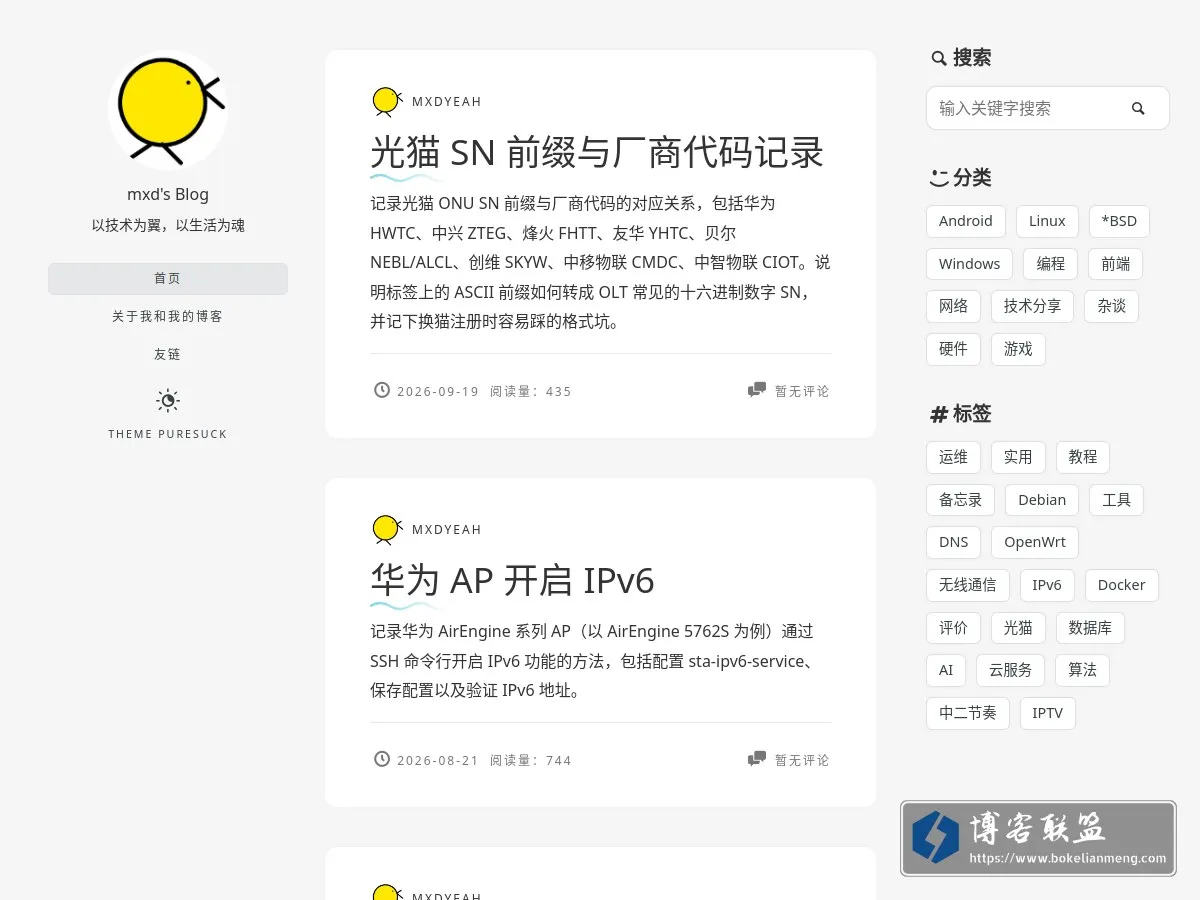Click clock icon beside date 2026-09-19
Screen dimensions: 1200x900
382,390
